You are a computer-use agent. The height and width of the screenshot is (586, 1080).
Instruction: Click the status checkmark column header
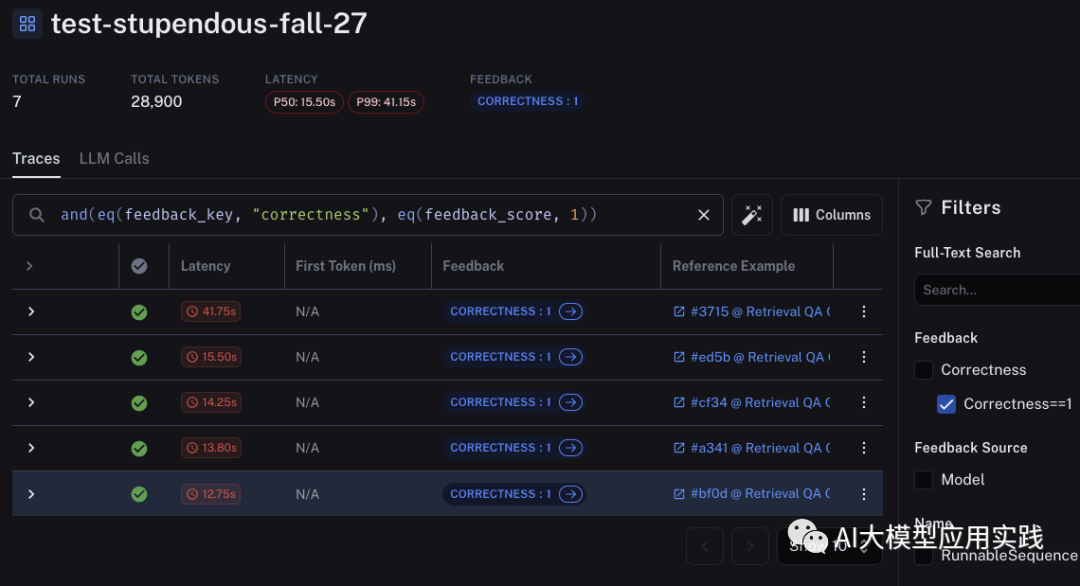click(139, 266)
